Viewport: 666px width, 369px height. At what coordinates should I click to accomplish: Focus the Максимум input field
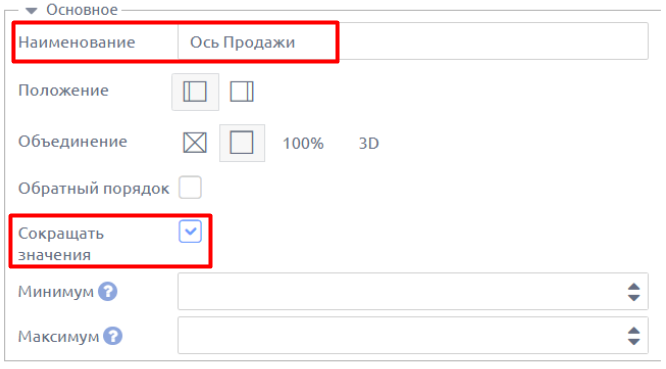click(413, 335)
